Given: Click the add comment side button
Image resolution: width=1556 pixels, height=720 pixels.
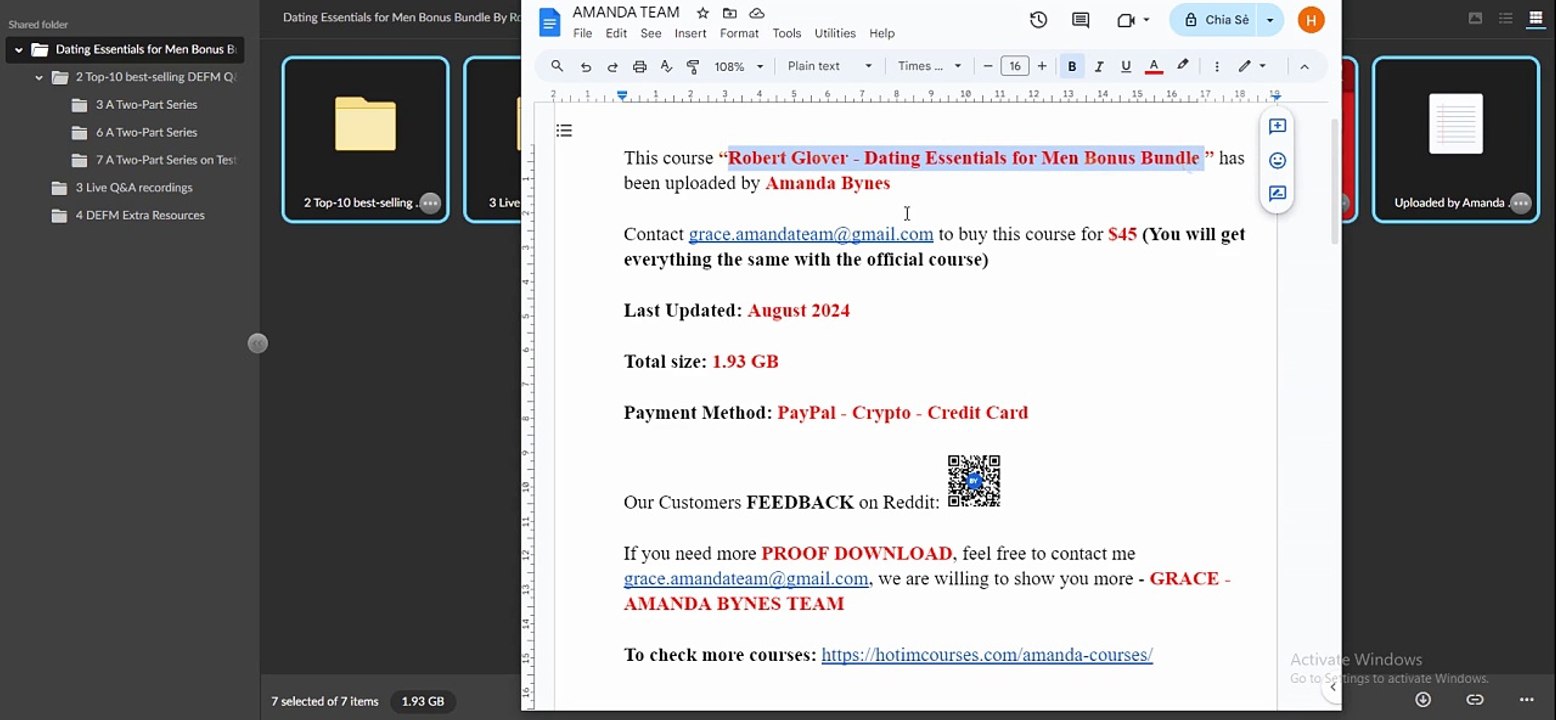Looking at the screenshot, I should 1277,127.
